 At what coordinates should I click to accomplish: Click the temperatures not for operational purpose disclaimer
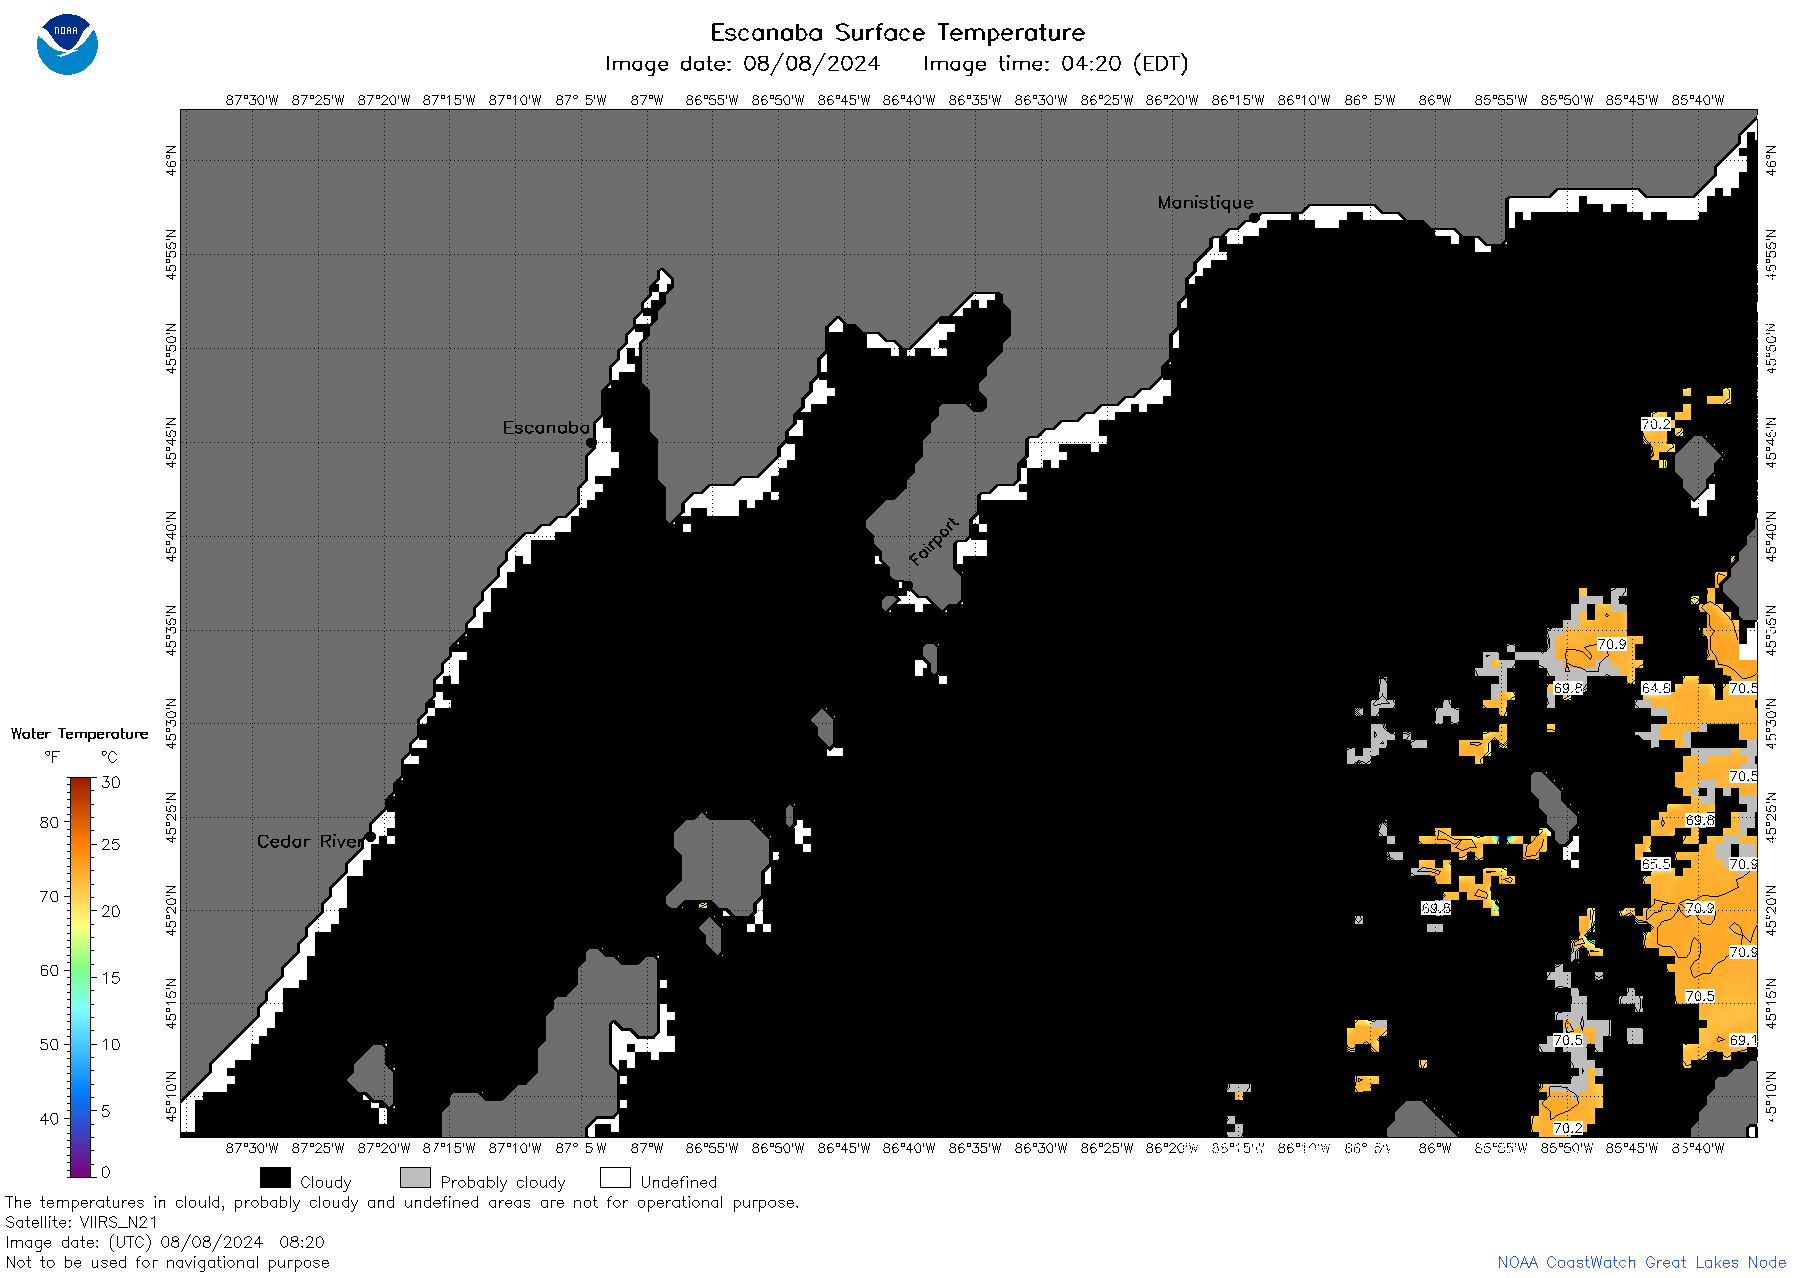[x=402, y=1202]
